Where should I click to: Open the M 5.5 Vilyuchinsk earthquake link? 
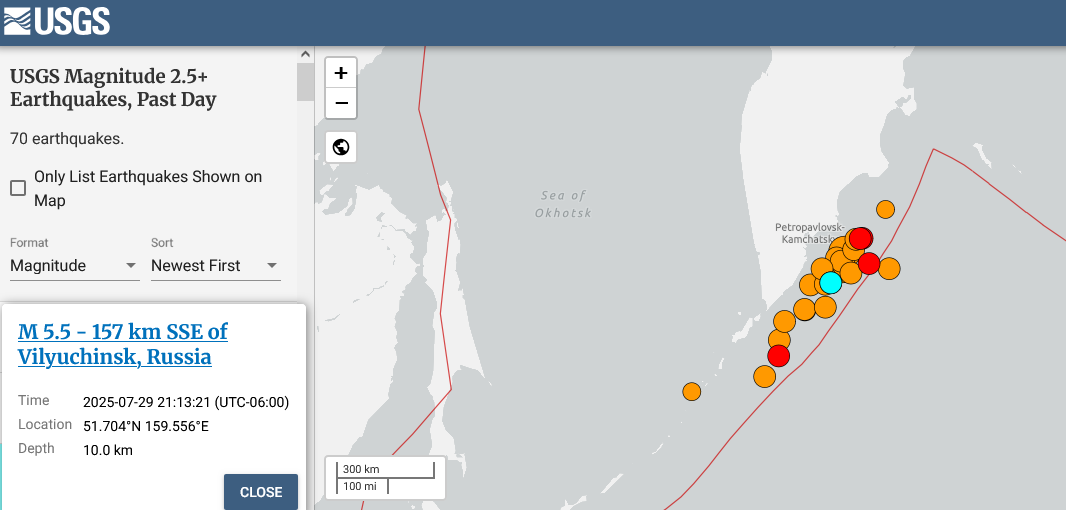point(123,344)
